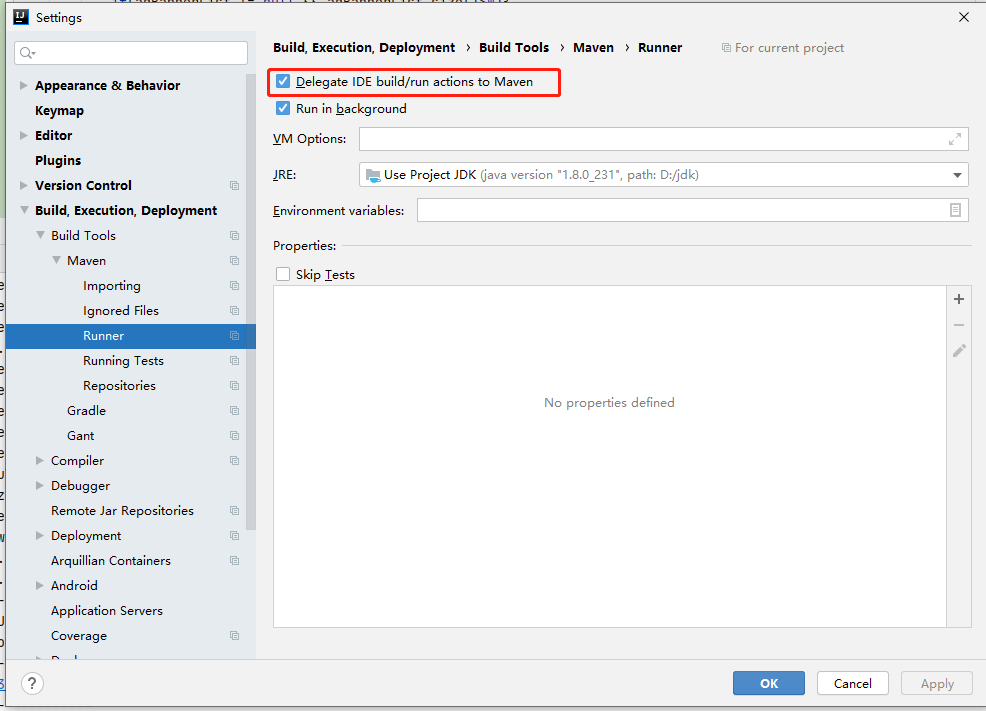Expand the Compiler node arrow
Screen dimensions: 986x711
pyautogui.click(x=40, y=461)
